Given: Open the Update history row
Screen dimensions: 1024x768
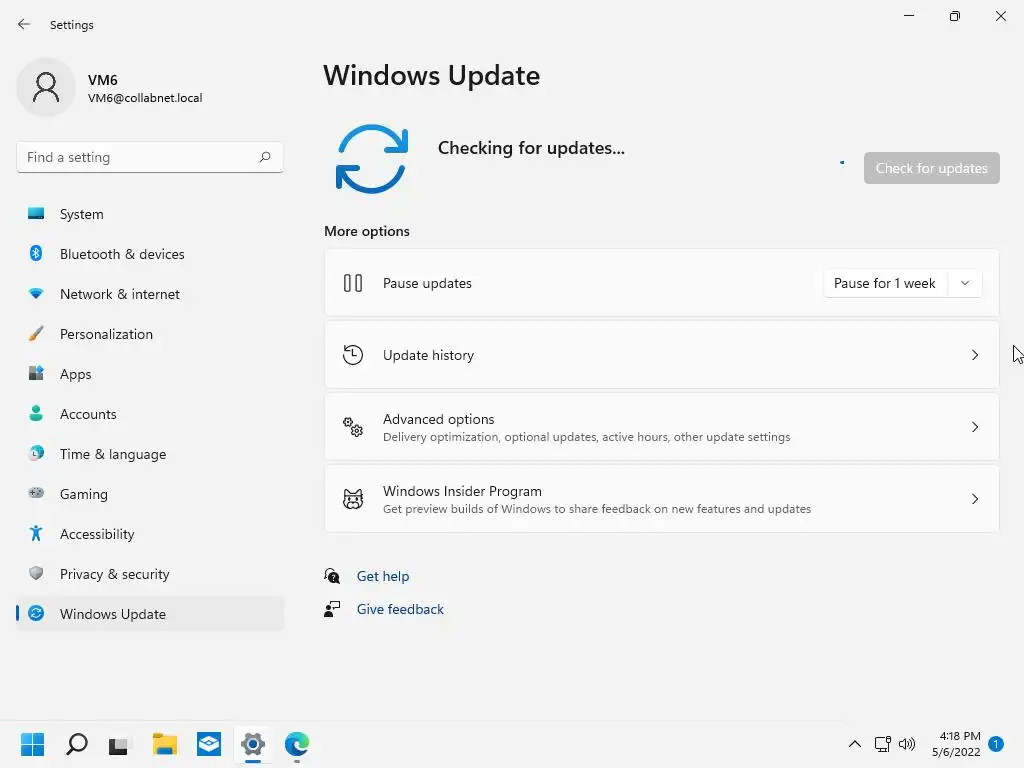Looking at the screenshot, I should pos(662,355).
